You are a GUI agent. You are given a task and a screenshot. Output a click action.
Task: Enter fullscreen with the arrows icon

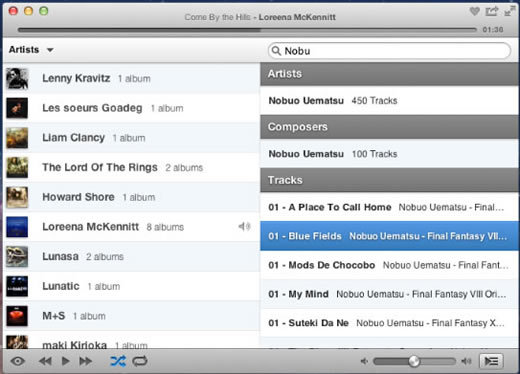pyautogui.click(x=510, y=11)
